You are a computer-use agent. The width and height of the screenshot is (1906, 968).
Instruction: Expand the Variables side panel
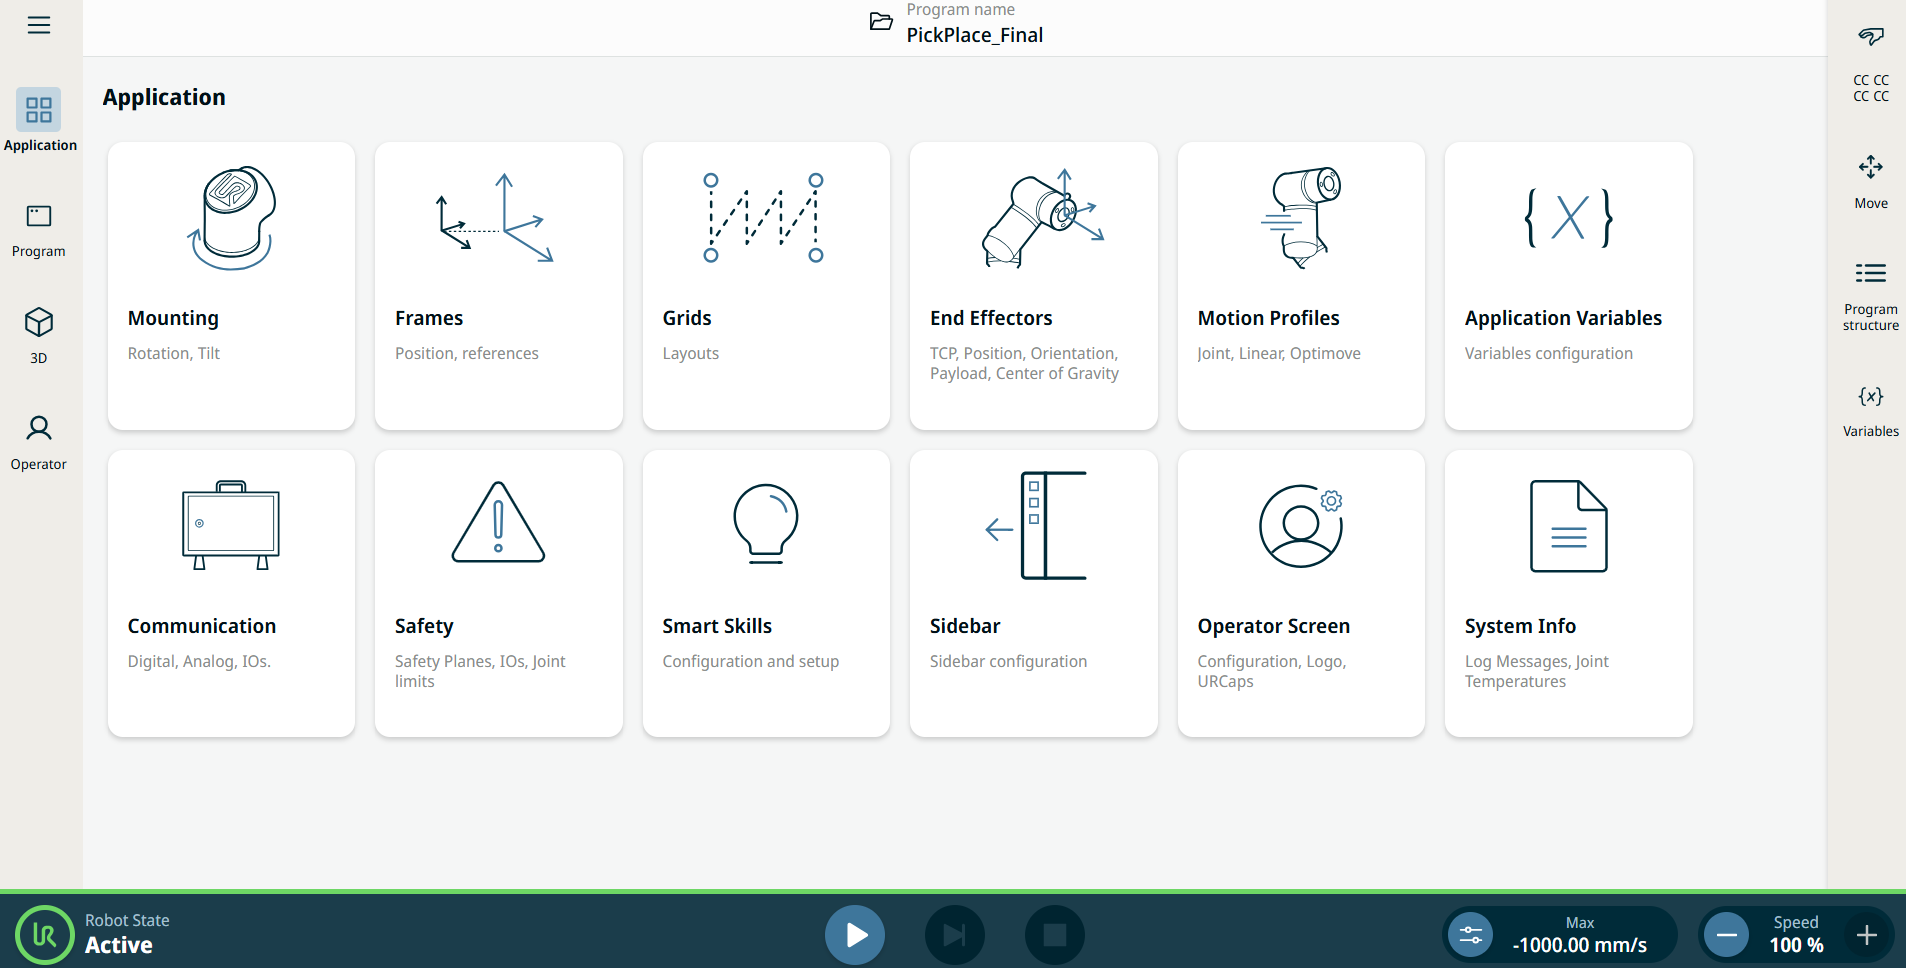1870,410
